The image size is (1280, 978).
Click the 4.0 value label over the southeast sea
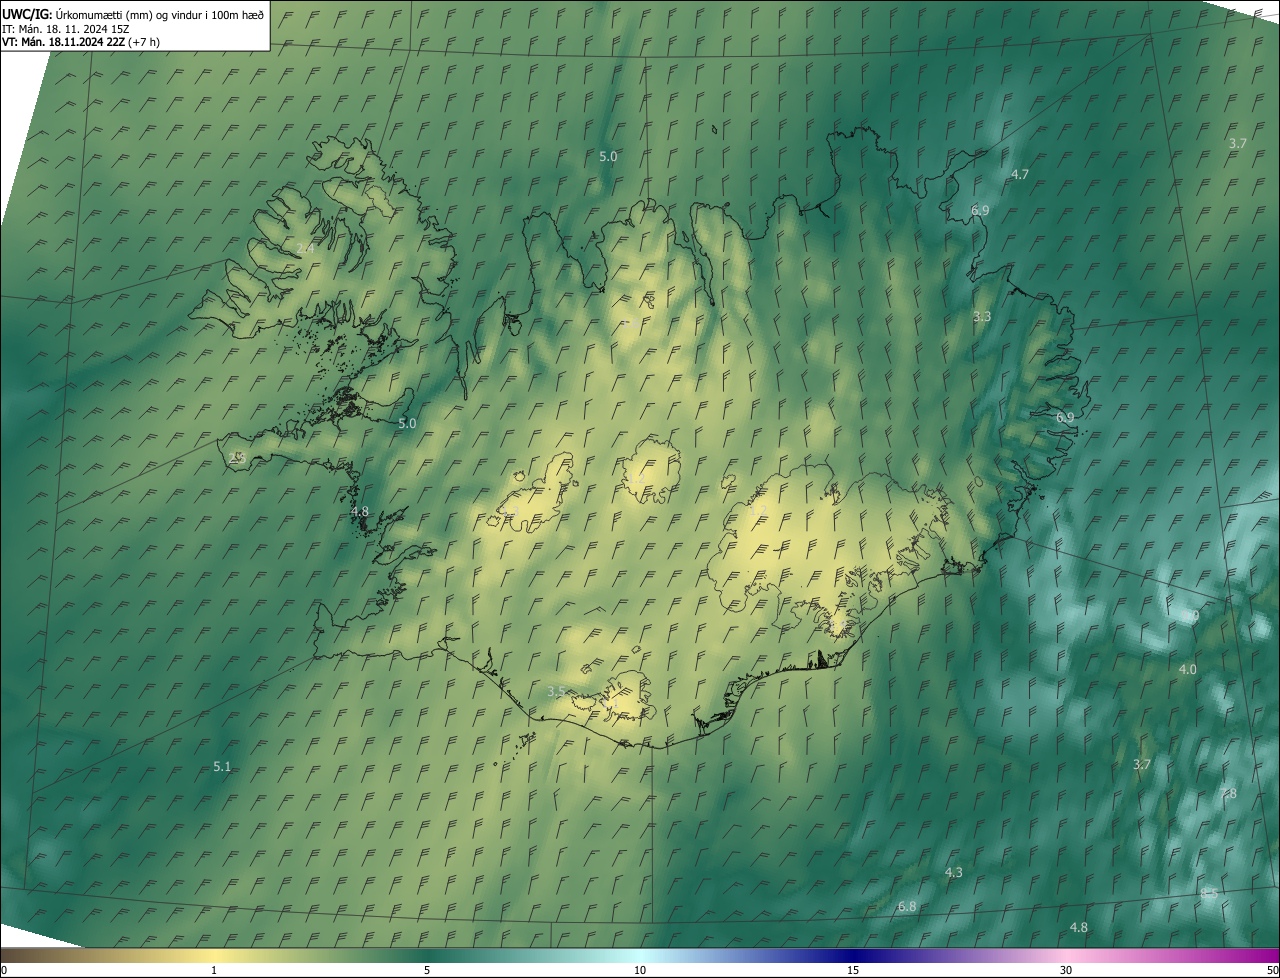click(1188, 669)
